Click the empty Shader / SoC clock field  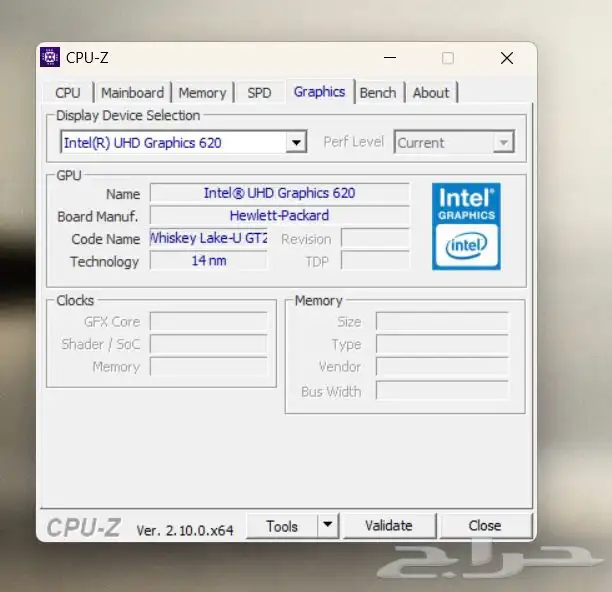click(209, 344)
